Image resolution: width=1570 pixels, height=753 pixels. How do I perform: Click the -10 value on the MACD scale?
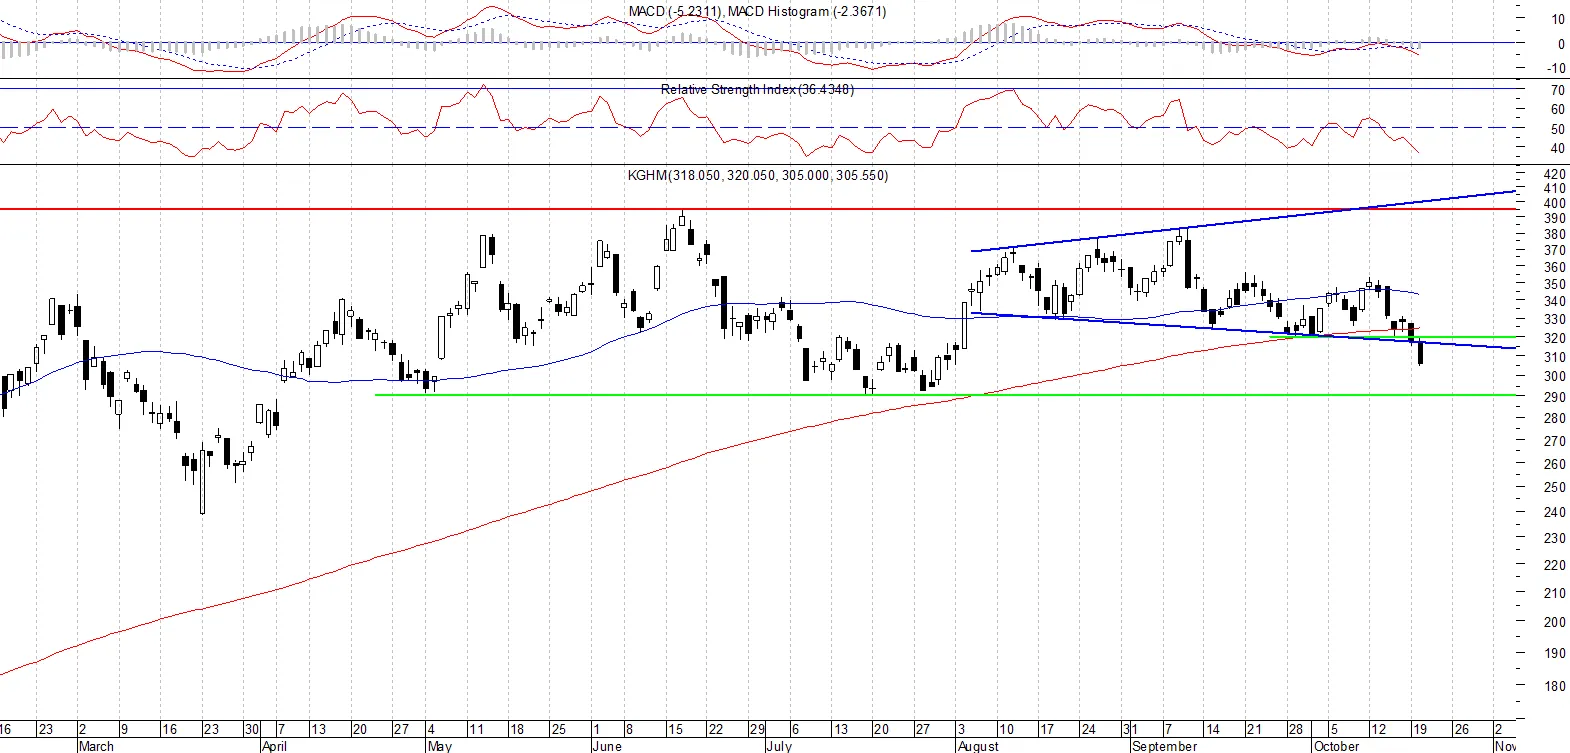click(1556, 69)
